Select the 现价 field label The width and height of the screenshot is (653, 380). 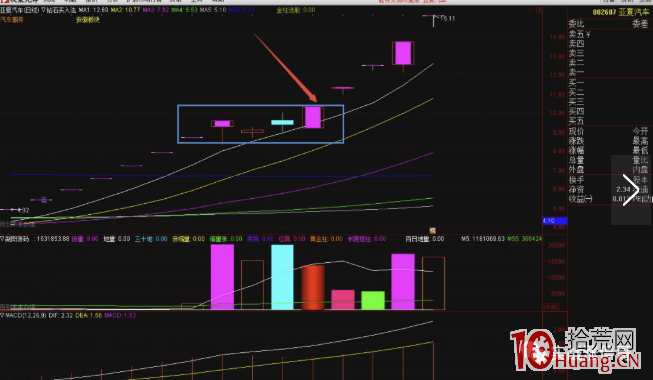tap(576, 132)
